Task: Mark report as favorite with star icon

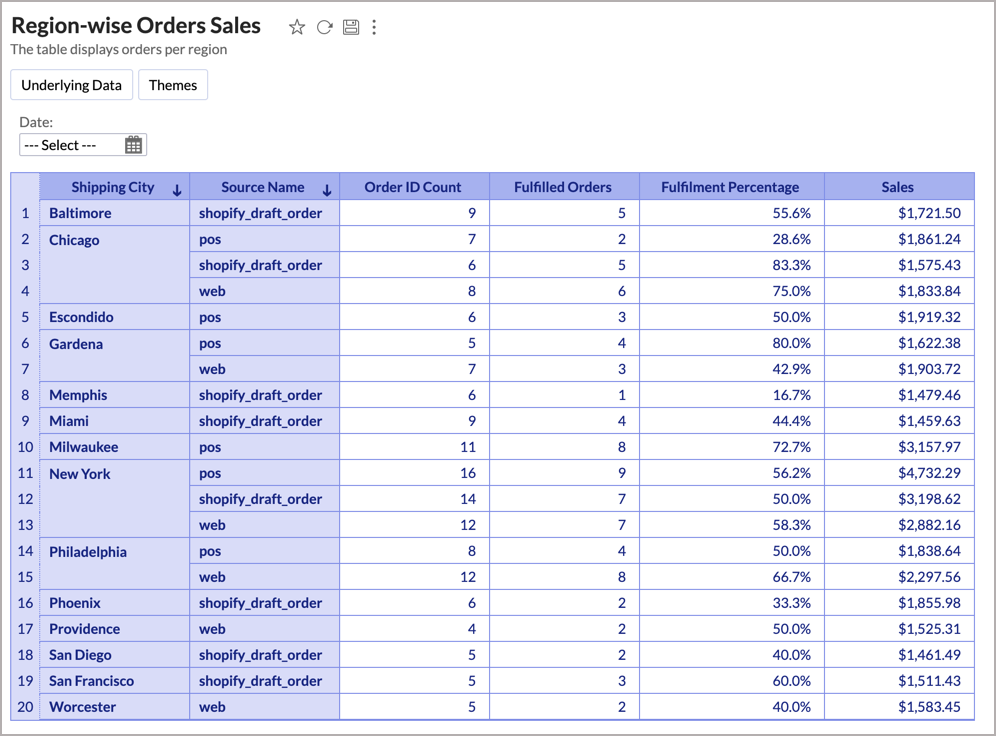Action: (297, 27)
